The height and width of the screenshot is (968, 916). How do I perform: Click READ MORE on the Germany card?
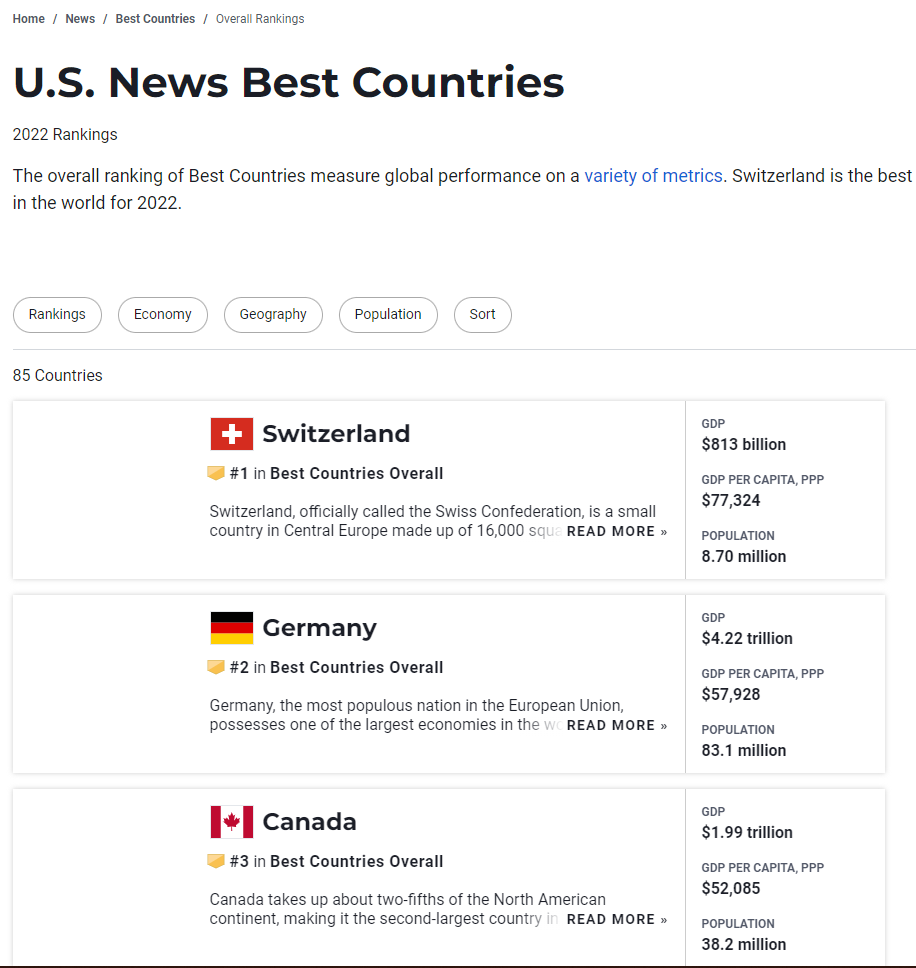click(x=616, y=725)
